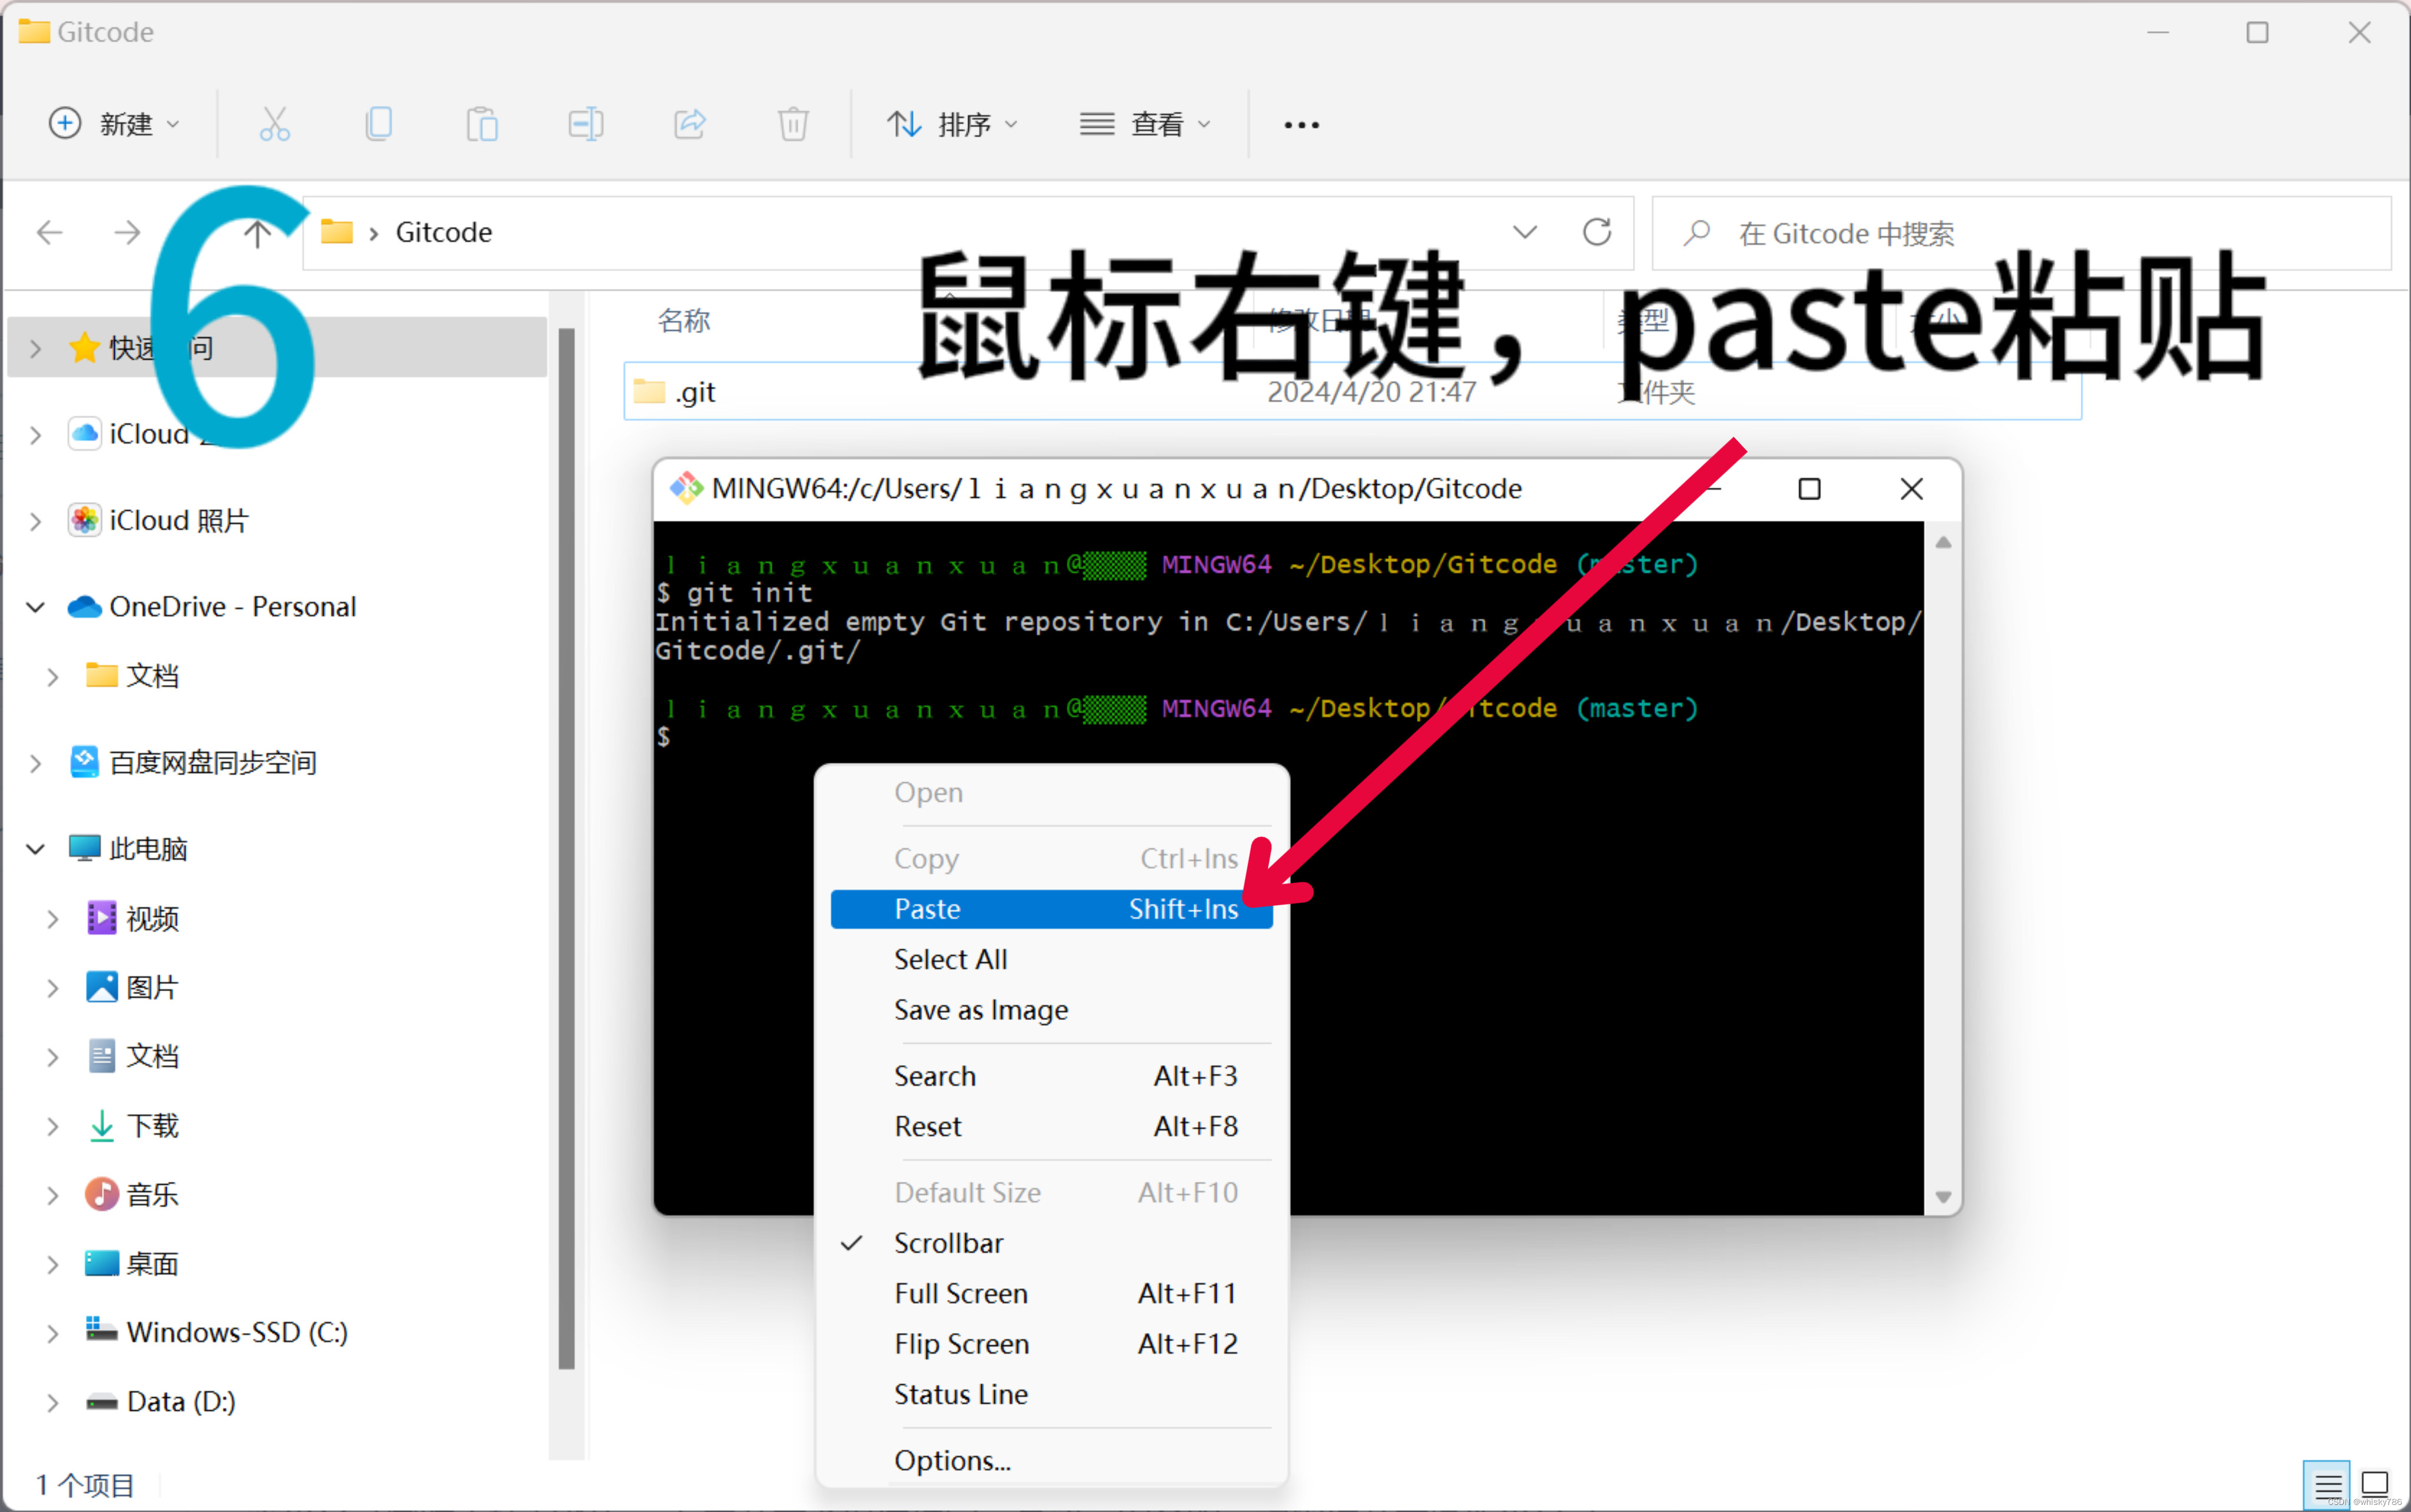Click the Copy icon in Explorer toolbar
Image resolution: width=2411 pixels, height=1512 pixels.
pos(379,124)
